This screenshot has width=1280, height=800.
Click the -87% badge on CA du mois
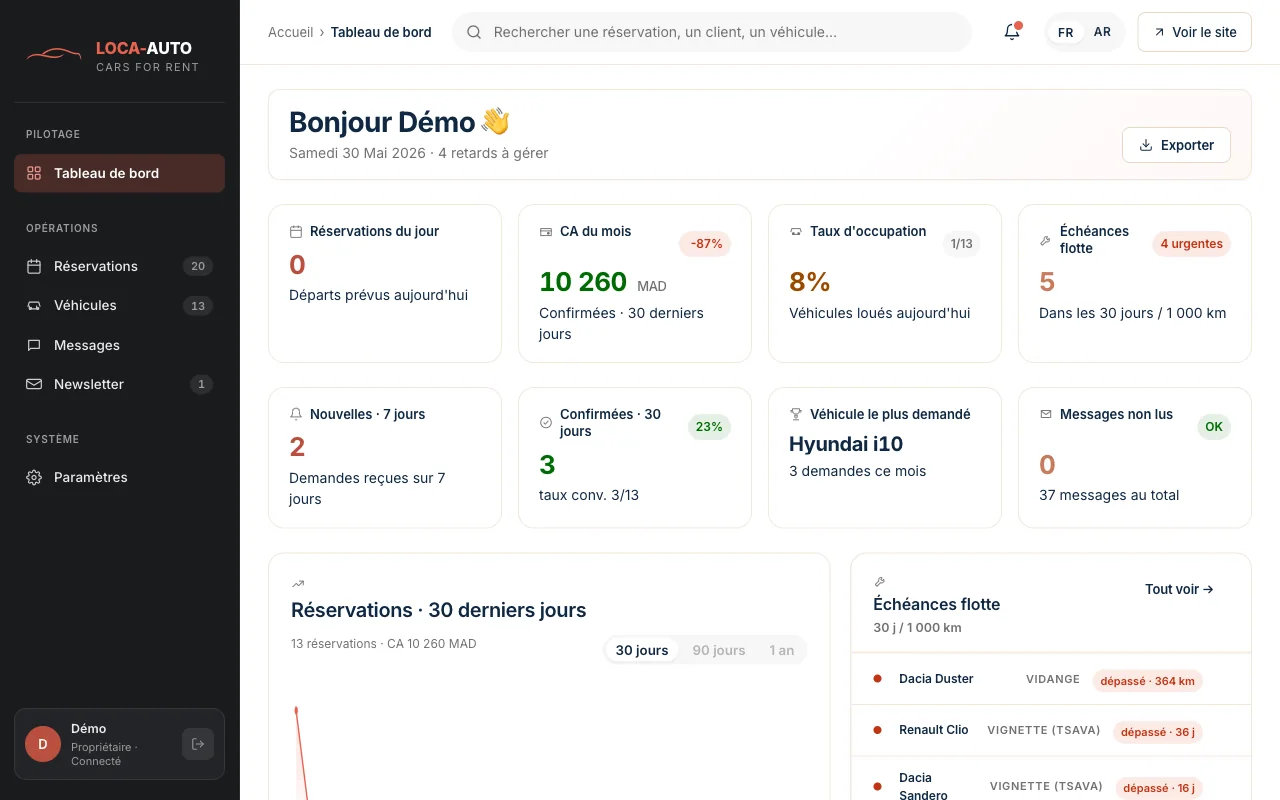pyautogui.click(x=705, y=244)
